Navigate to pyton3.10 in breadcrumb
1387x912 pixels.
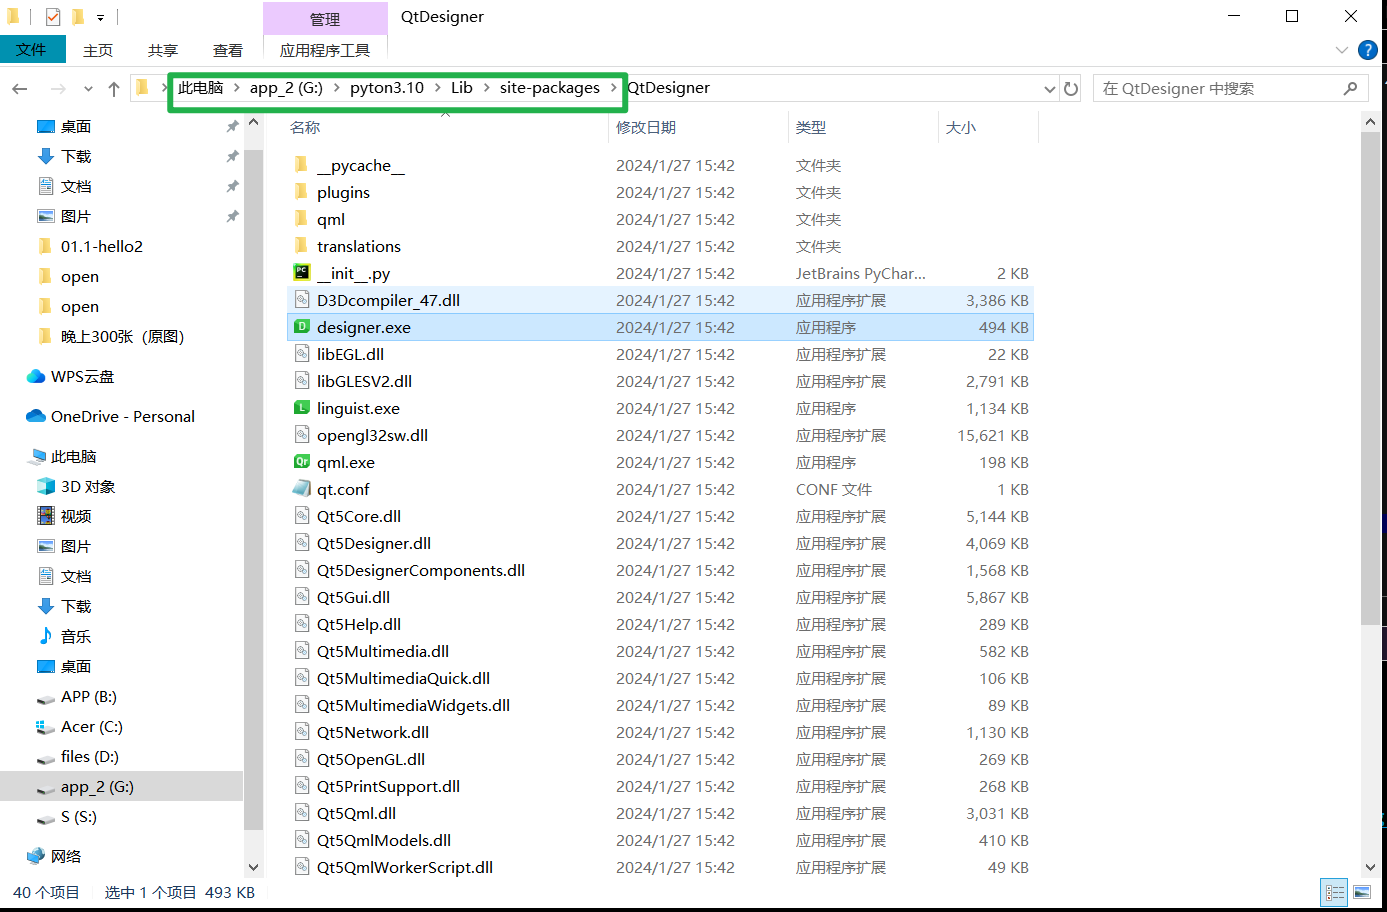click(x=387, y=88)
